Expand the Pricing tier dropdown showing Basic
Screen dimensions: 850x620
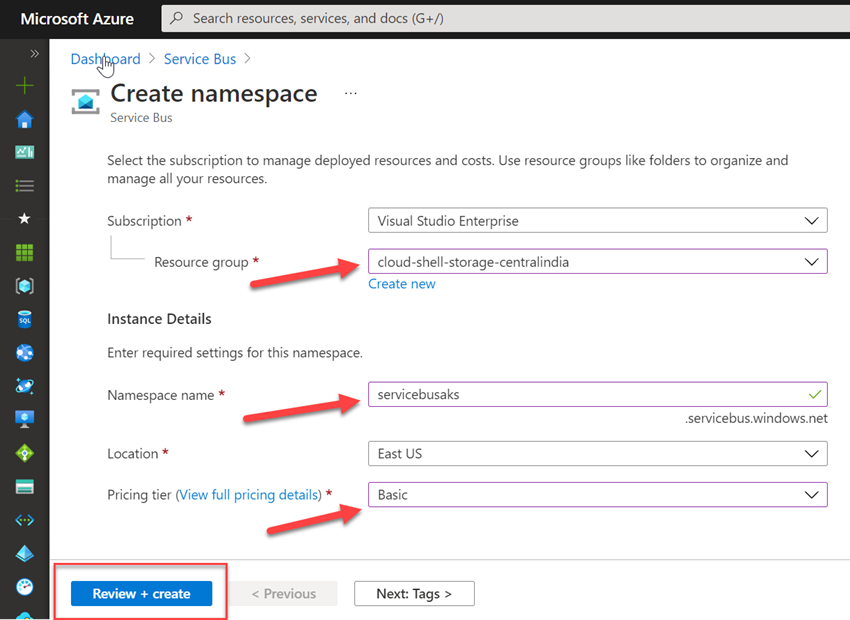tap(597, 495)
